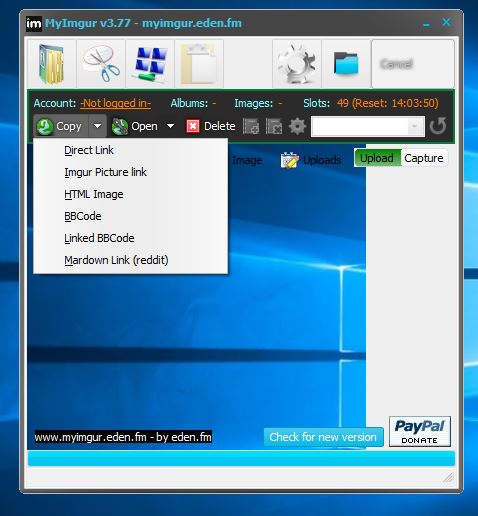
Task: Open www.myimgur.eden.fm link at bottom
Action: tap(123, 437)
